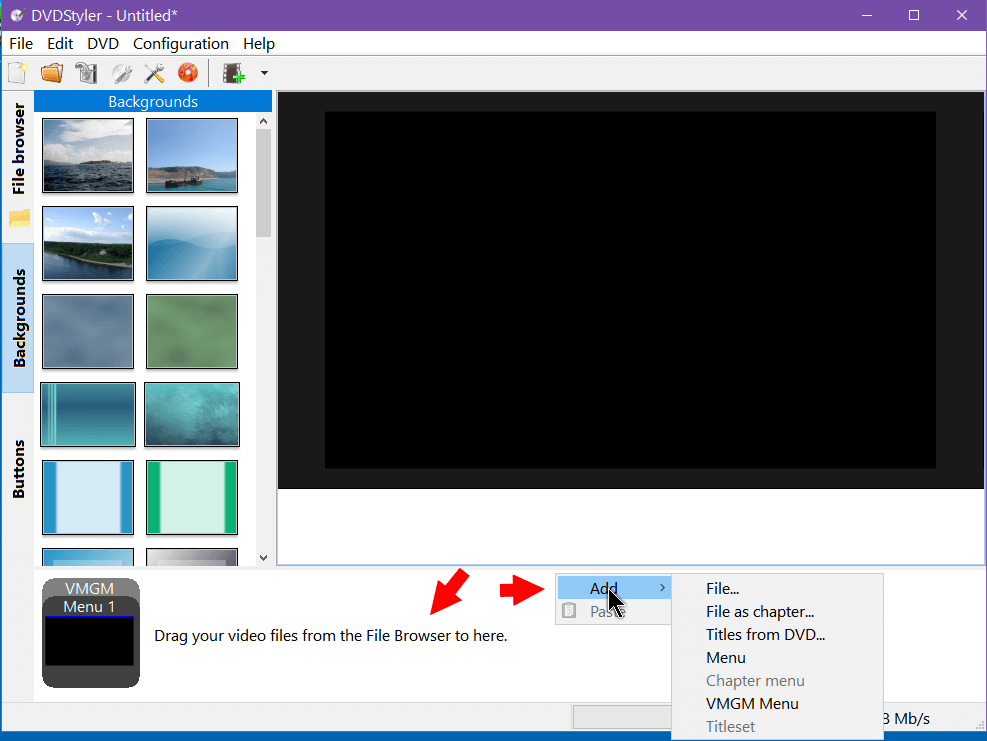
Task: Close the DVDStyler window
Action: (962, 15)
